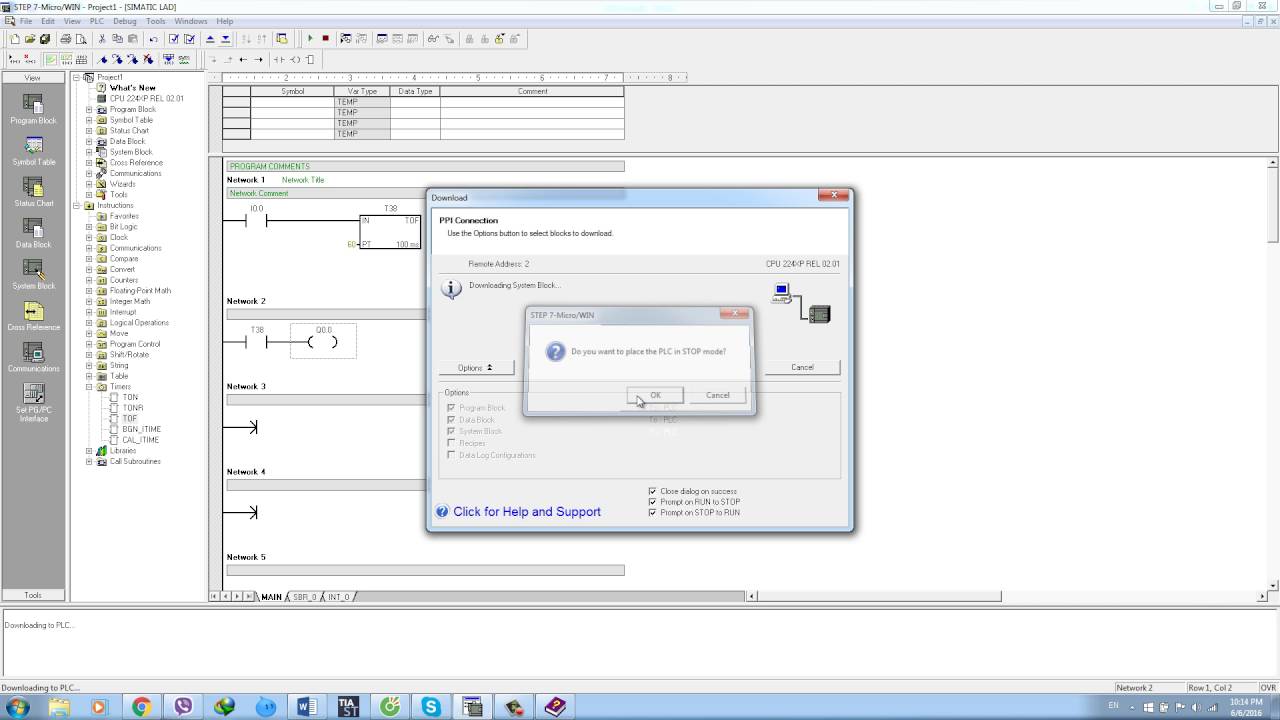The height and width of the screenshot is (720, 1280).
Task: Collapse the Options expander button
Action: coord(477,367)
